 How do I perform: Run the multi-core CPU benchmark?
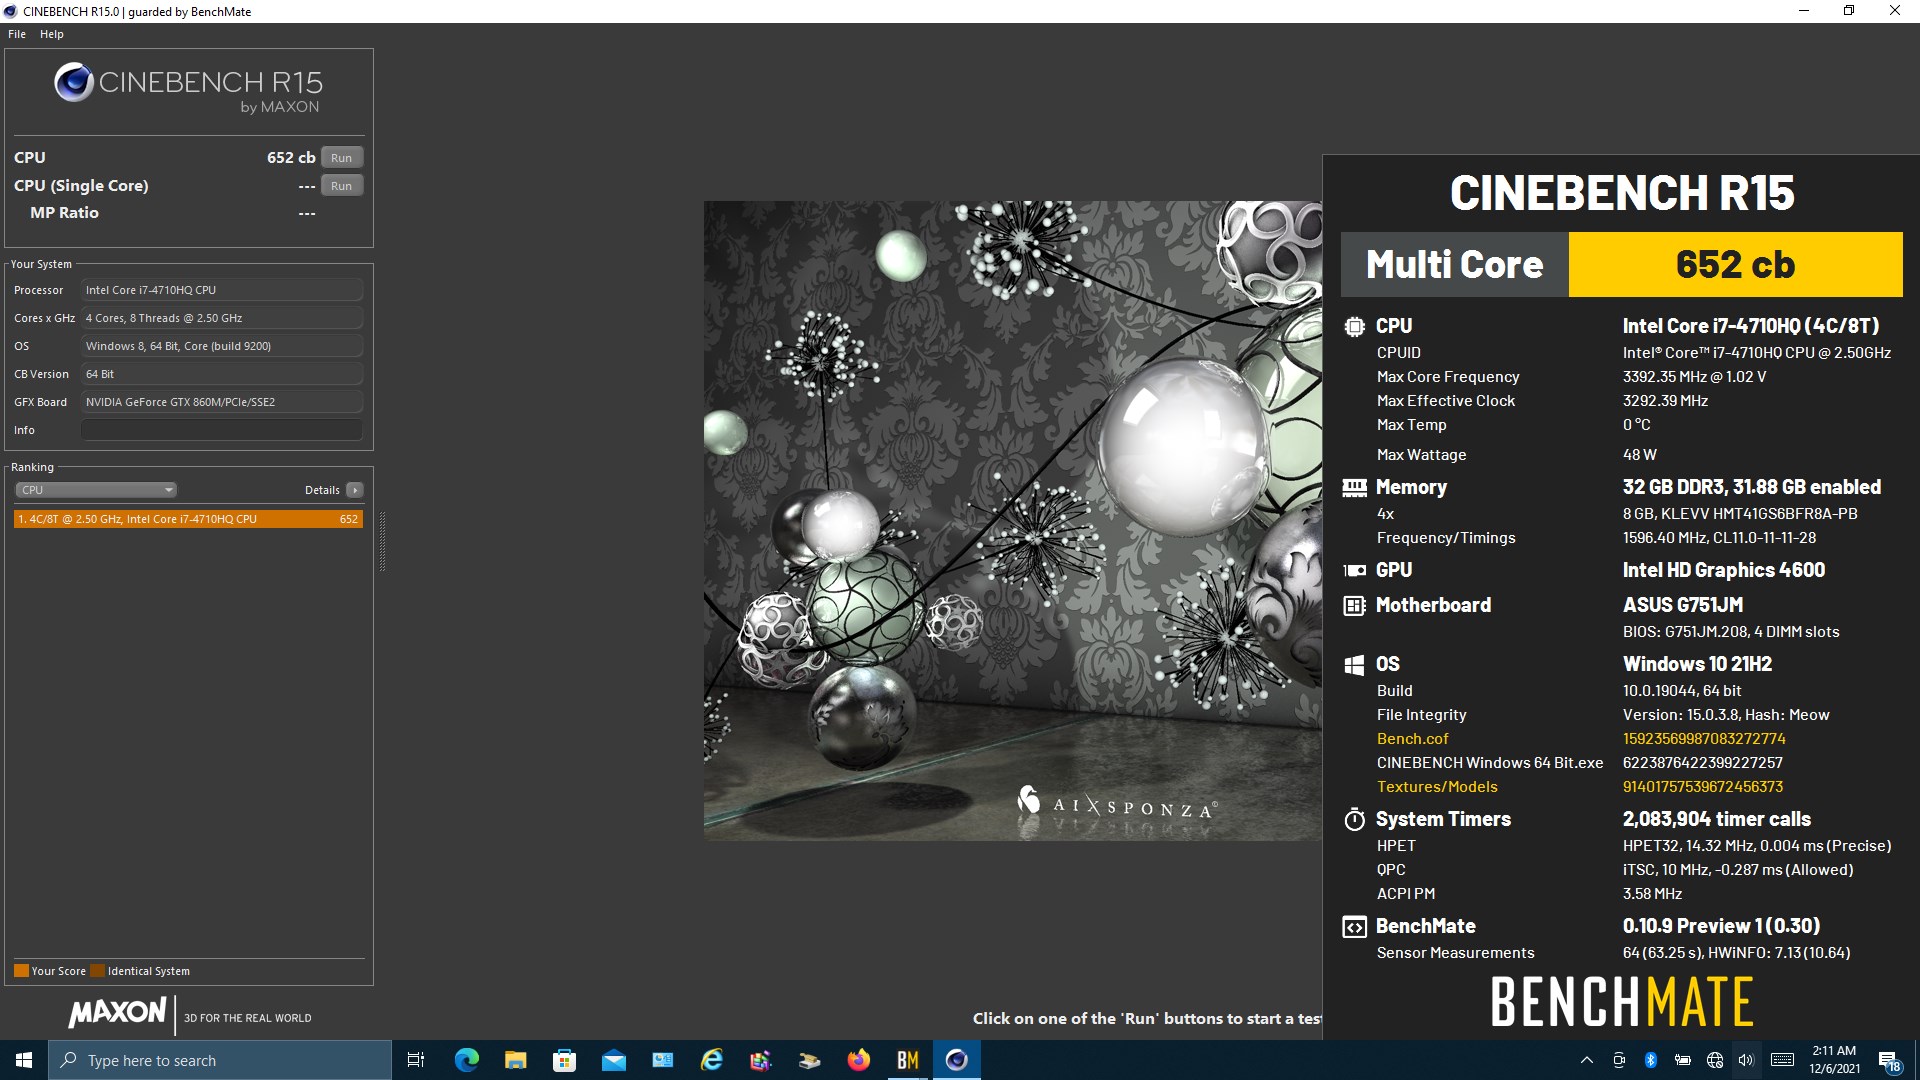pos(342,158)
